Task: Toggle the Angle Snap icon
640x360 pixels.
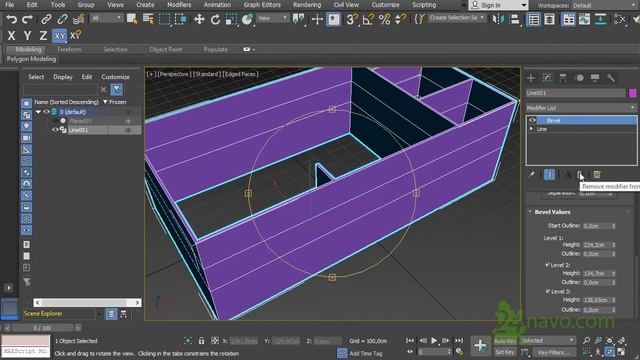Action: tap(368, 19)
